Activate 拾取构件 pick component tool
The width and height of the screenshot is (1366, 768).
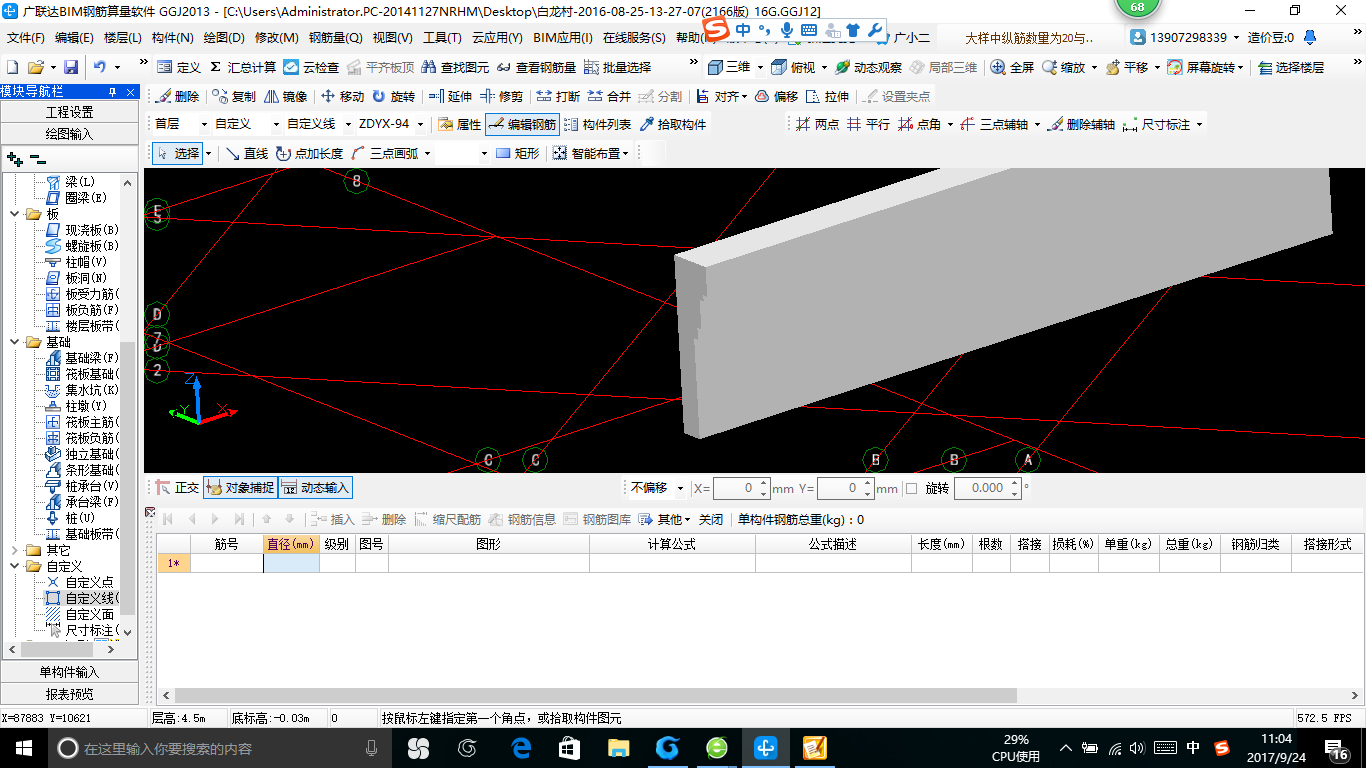click(673, 125)
